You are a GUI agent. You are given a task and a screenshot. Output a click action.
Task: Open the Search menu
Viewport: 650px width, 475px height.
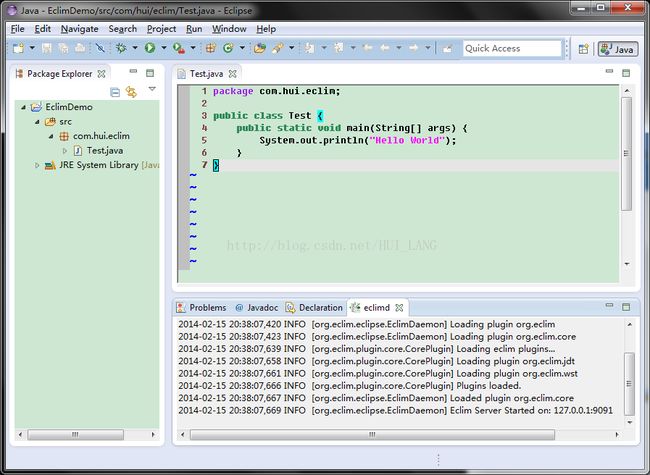click(x=123, y=29)
